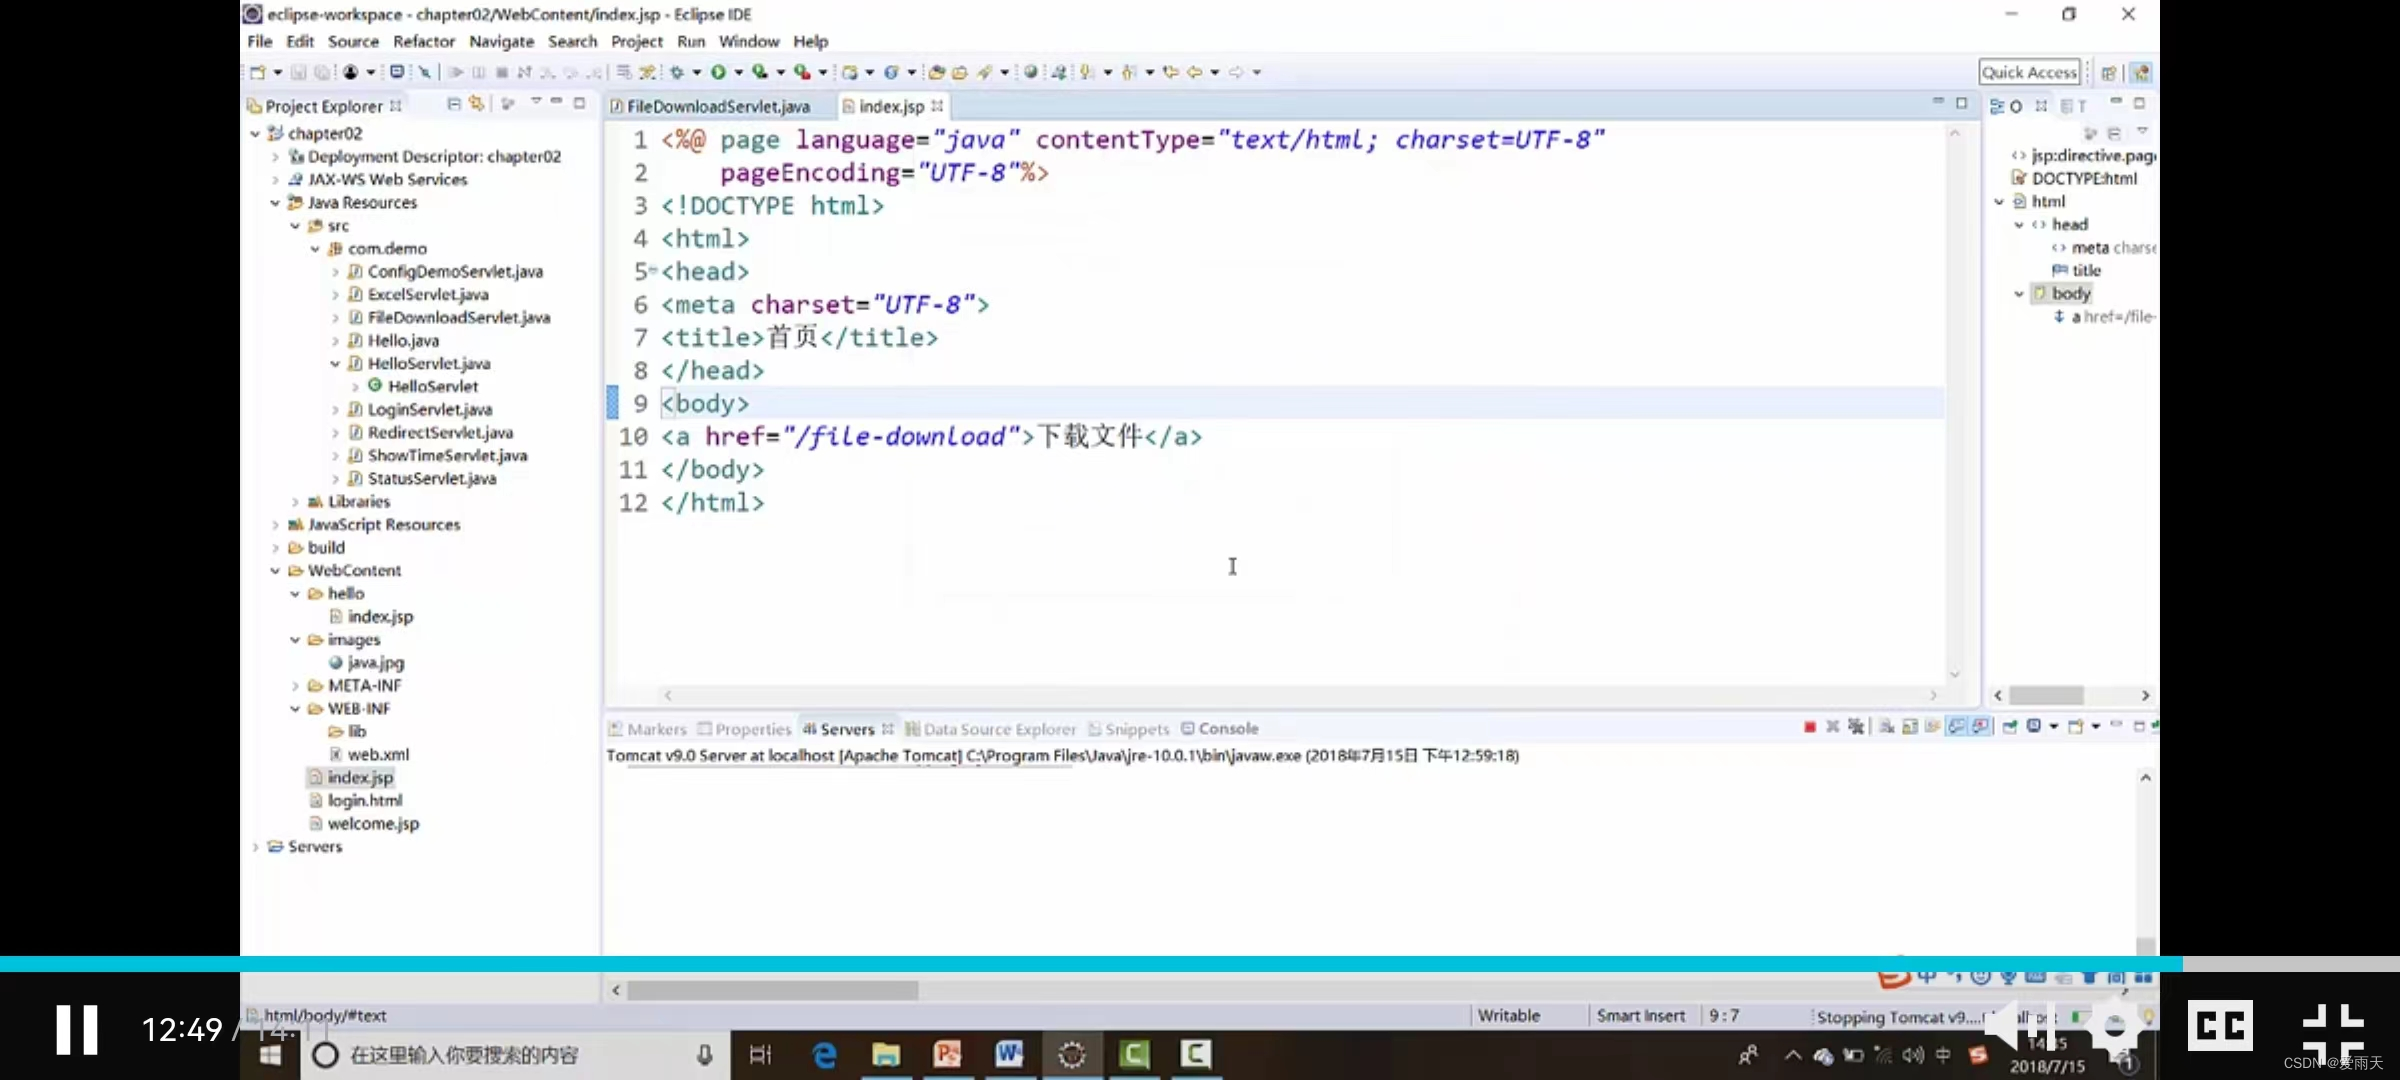The width and height of the screenshot is (2400, 1080).
Task: Click the Open Perspective icon beside Quick Access
Action: point(2108,72)
